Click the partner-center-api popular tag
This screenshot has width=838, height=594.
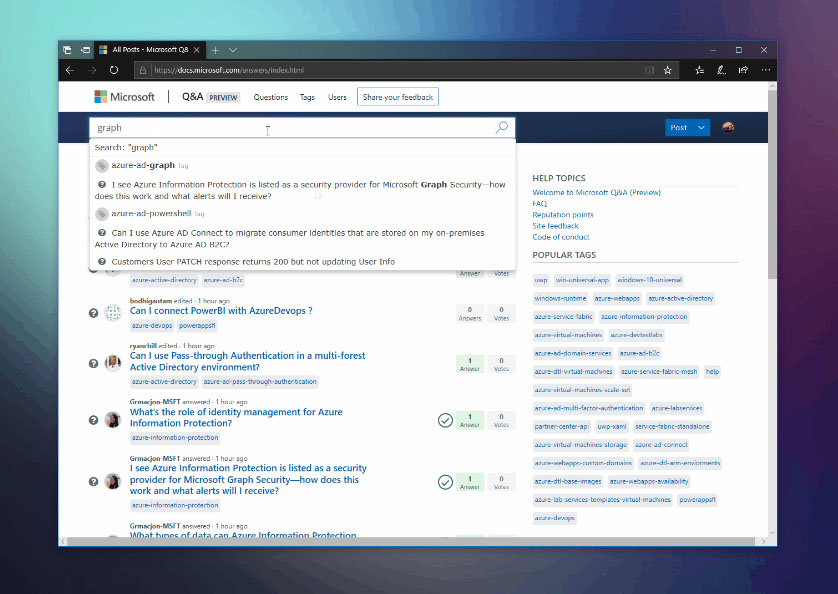pyautogui.click(x=561, y=427)
